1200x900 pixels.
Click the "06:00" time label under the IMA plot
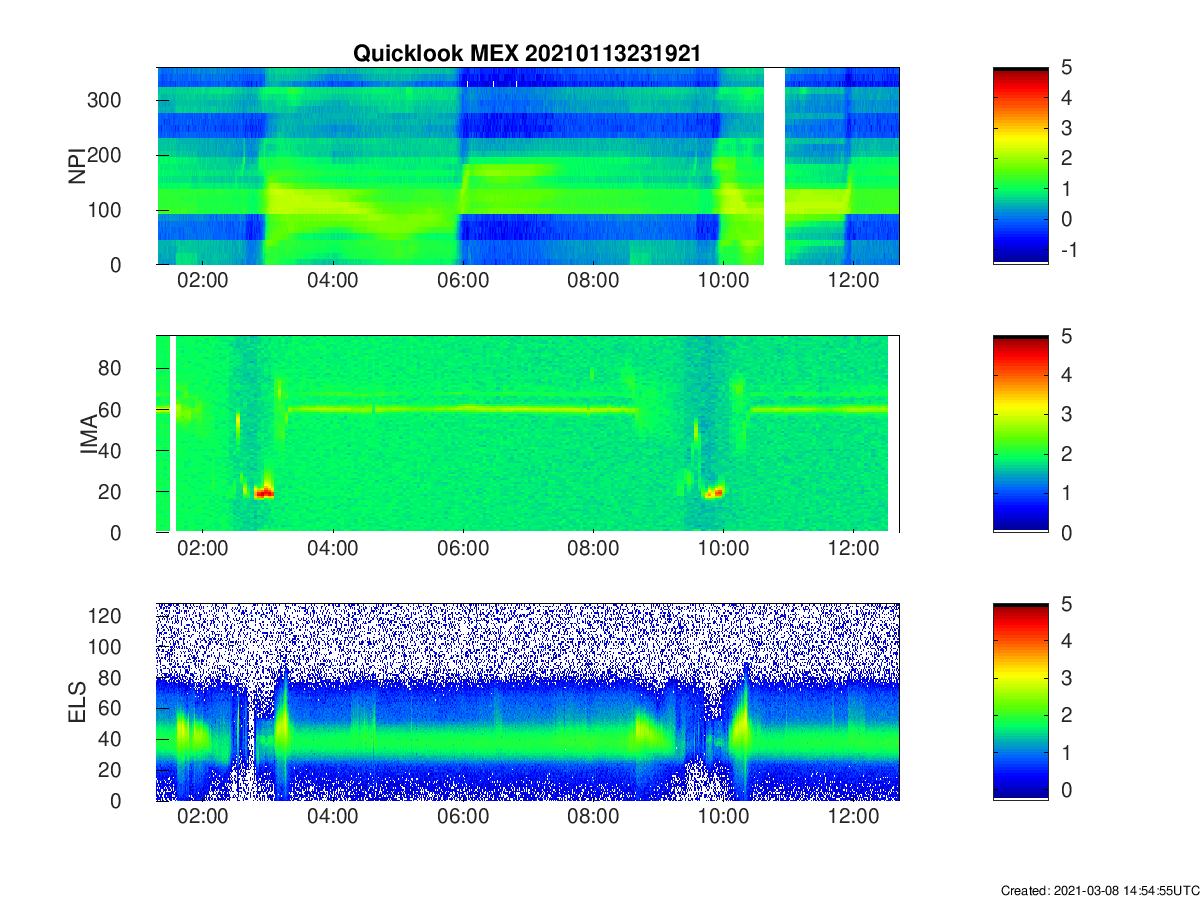coord(463,550)
